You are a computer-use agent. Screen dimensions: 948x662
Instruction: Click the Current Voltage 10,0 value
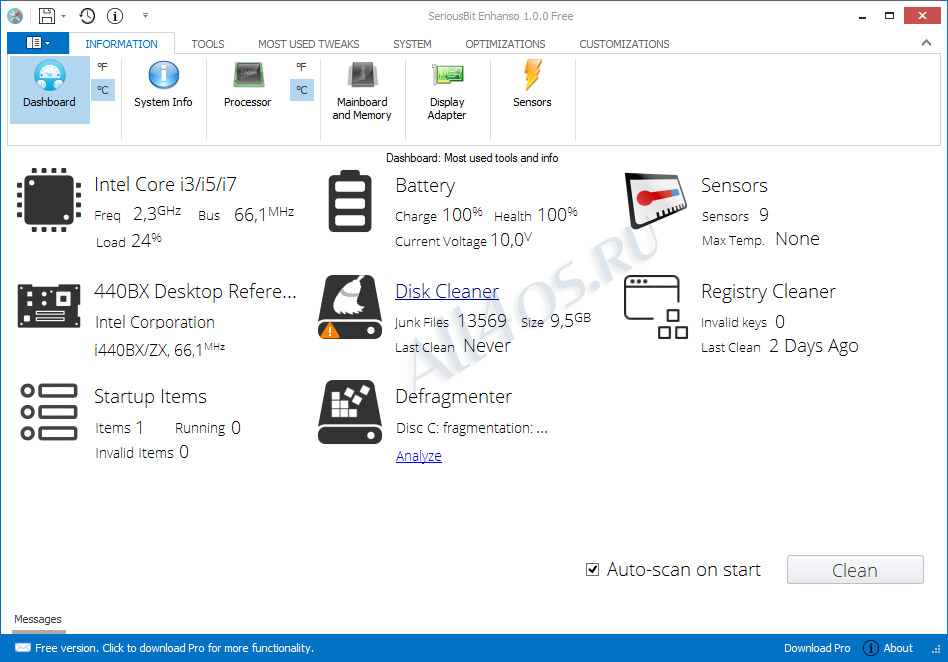(x=511, y=240)
